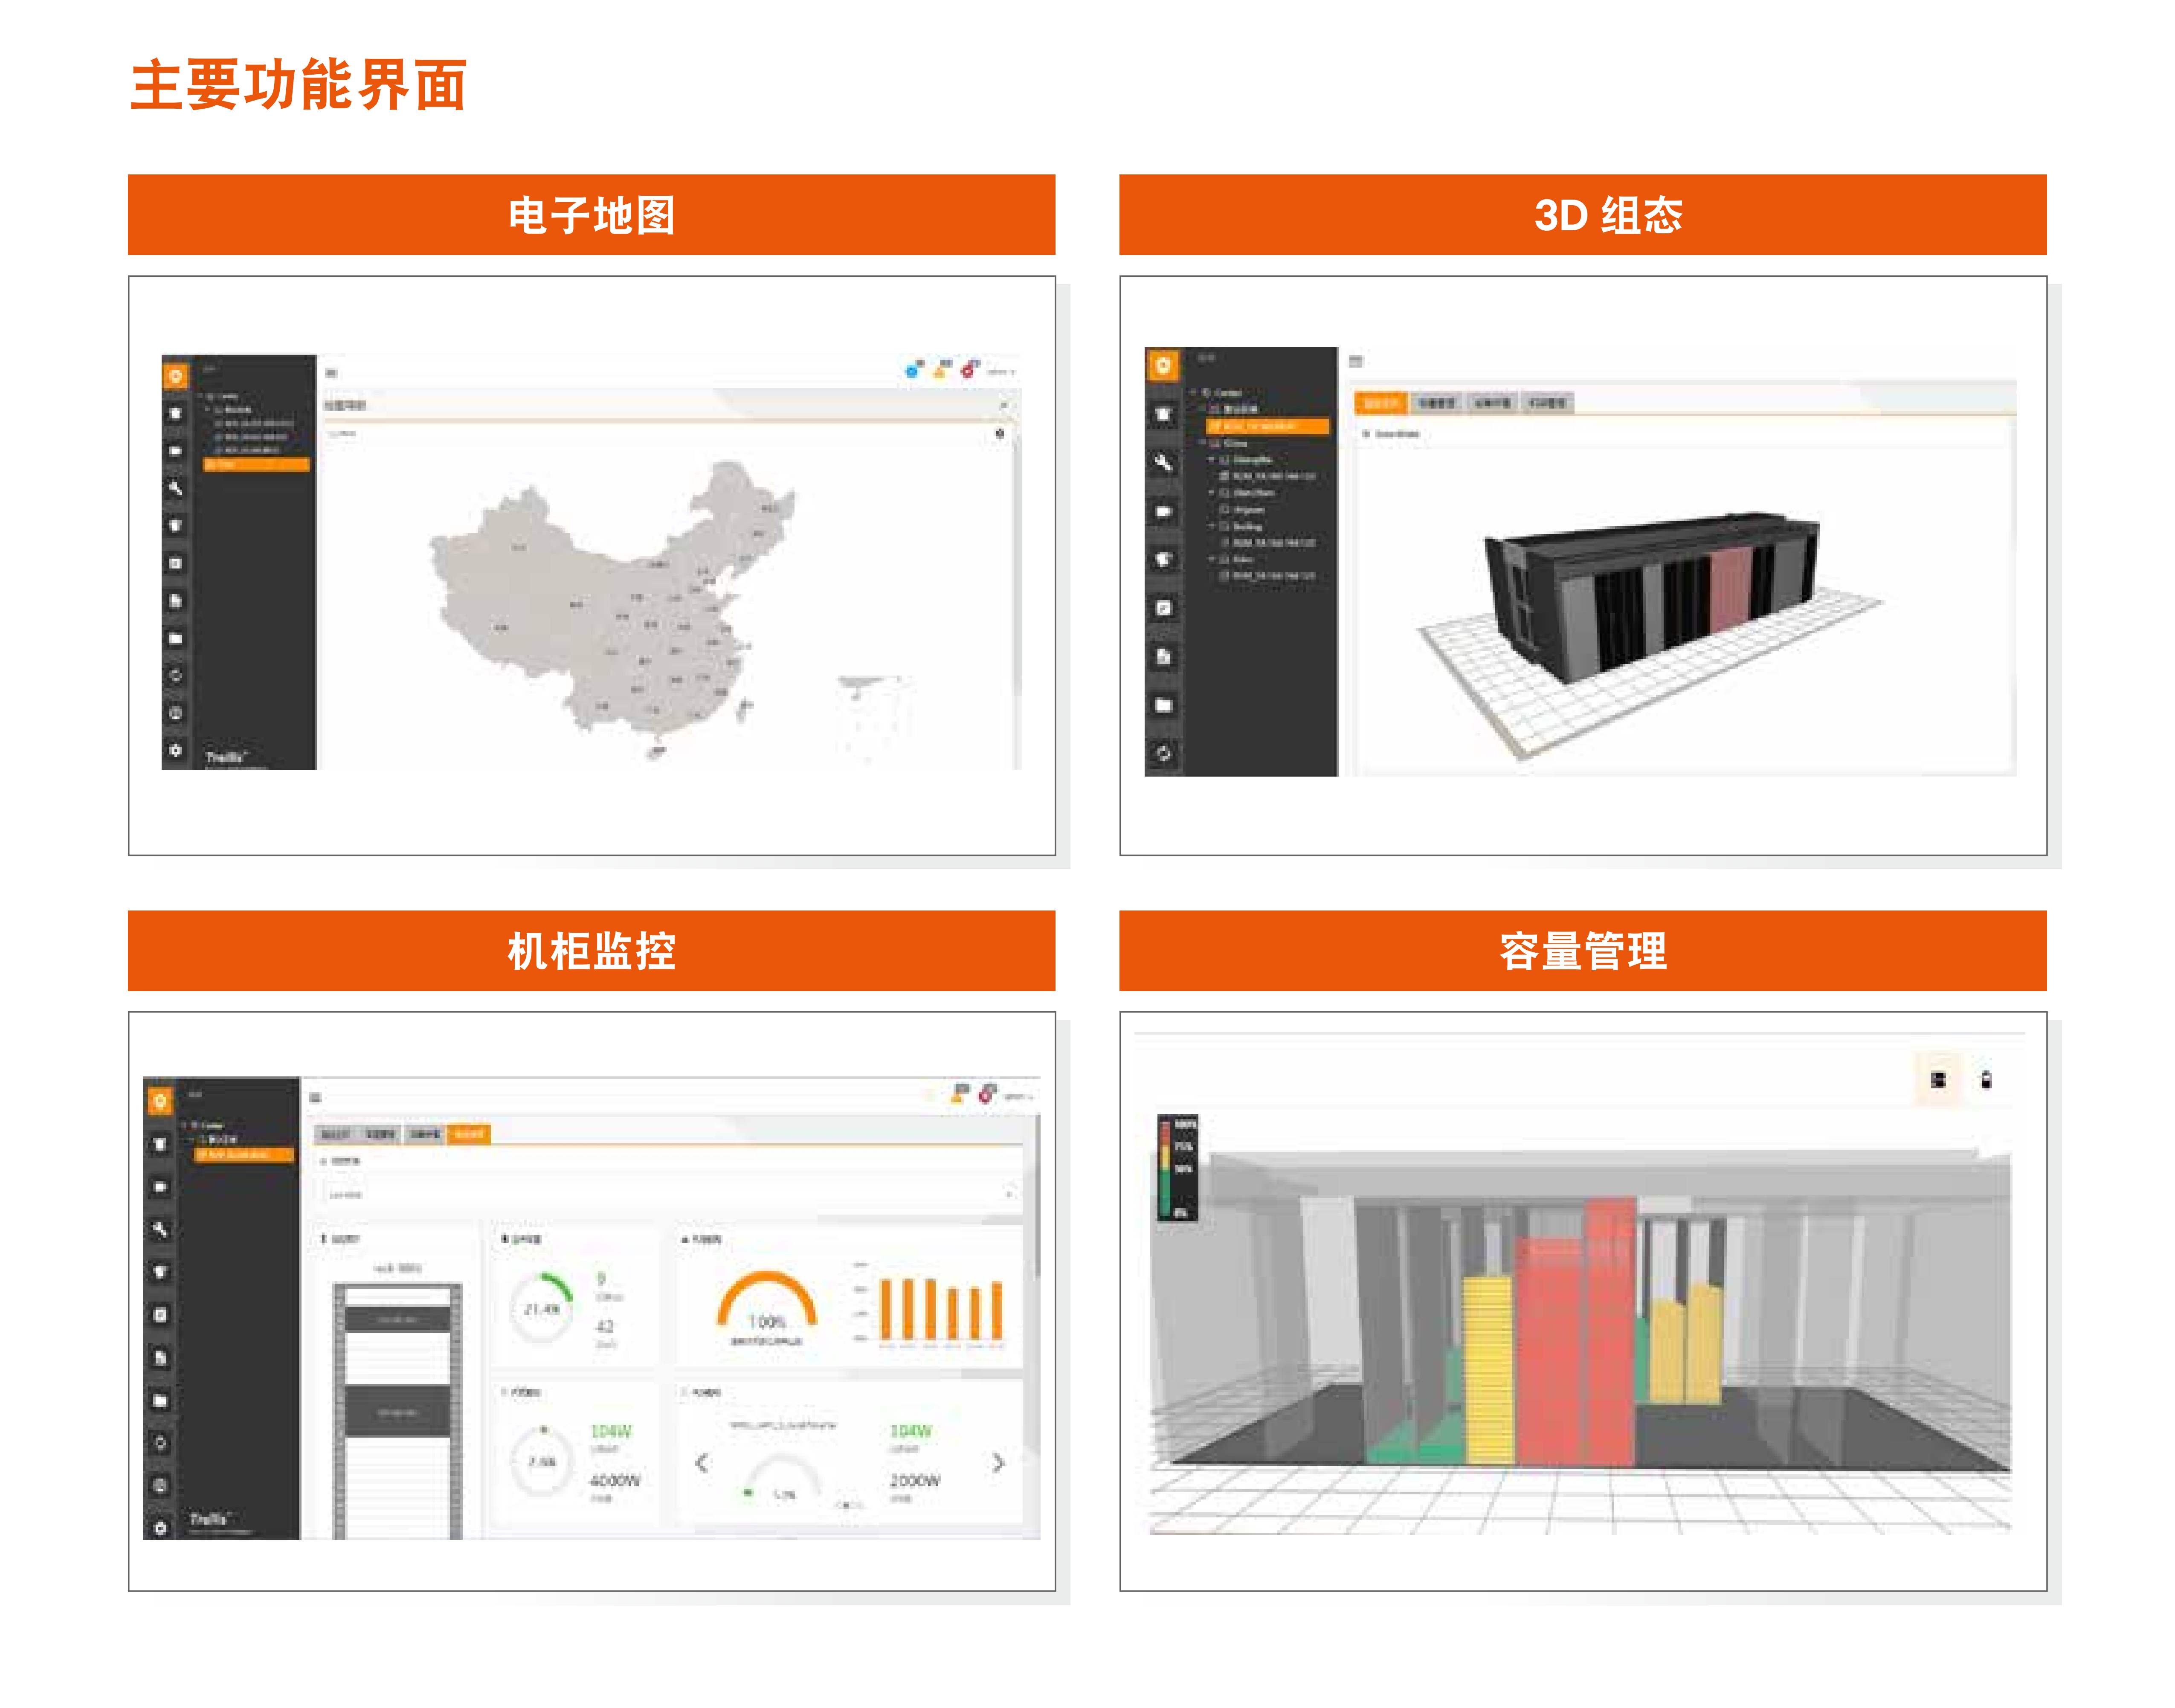Toggle hamburger menu in the 3D view screen

click(1356, 361)
